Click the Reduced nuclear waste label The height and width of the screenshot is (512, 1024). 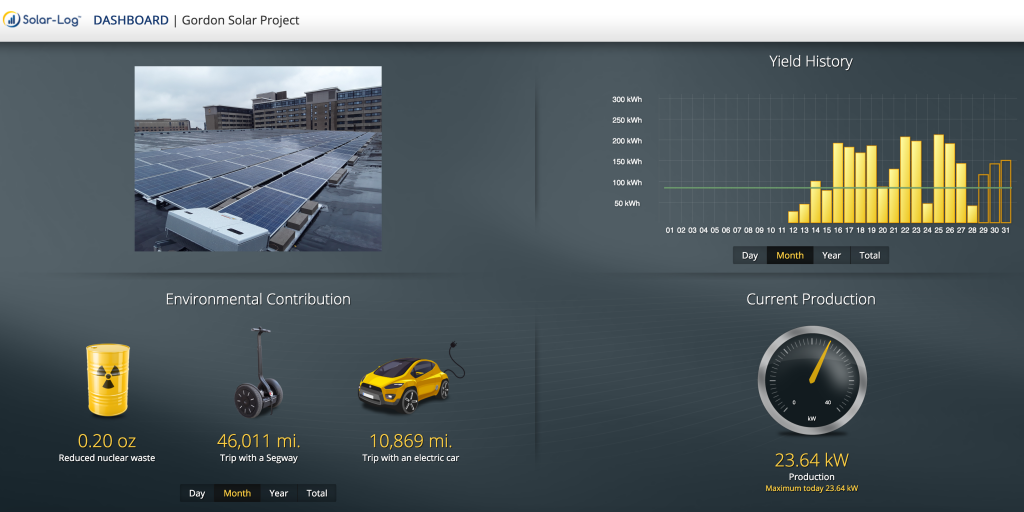coord(107,458)
